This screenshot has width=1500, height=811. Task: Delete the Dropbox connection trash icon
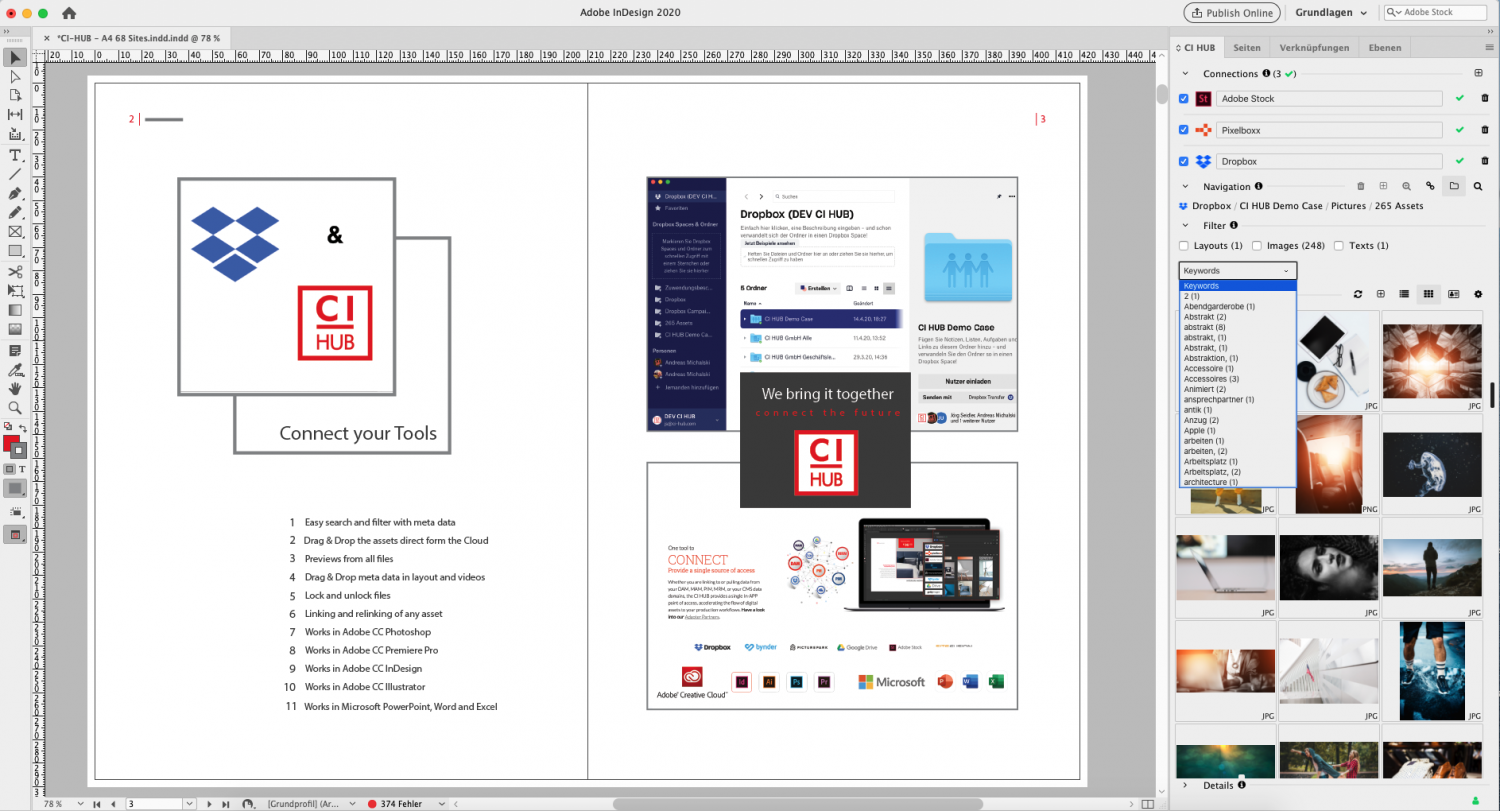(x=1484, y=161)
